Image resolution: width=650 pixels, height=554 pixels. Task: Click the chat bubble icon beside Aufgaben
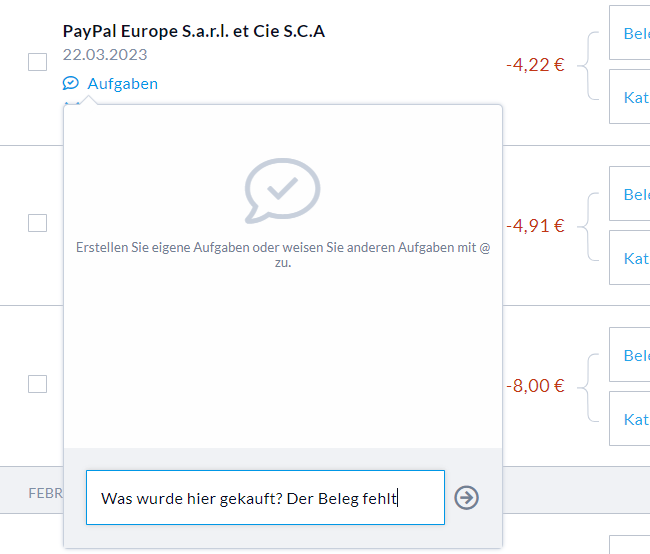(71, 83)
